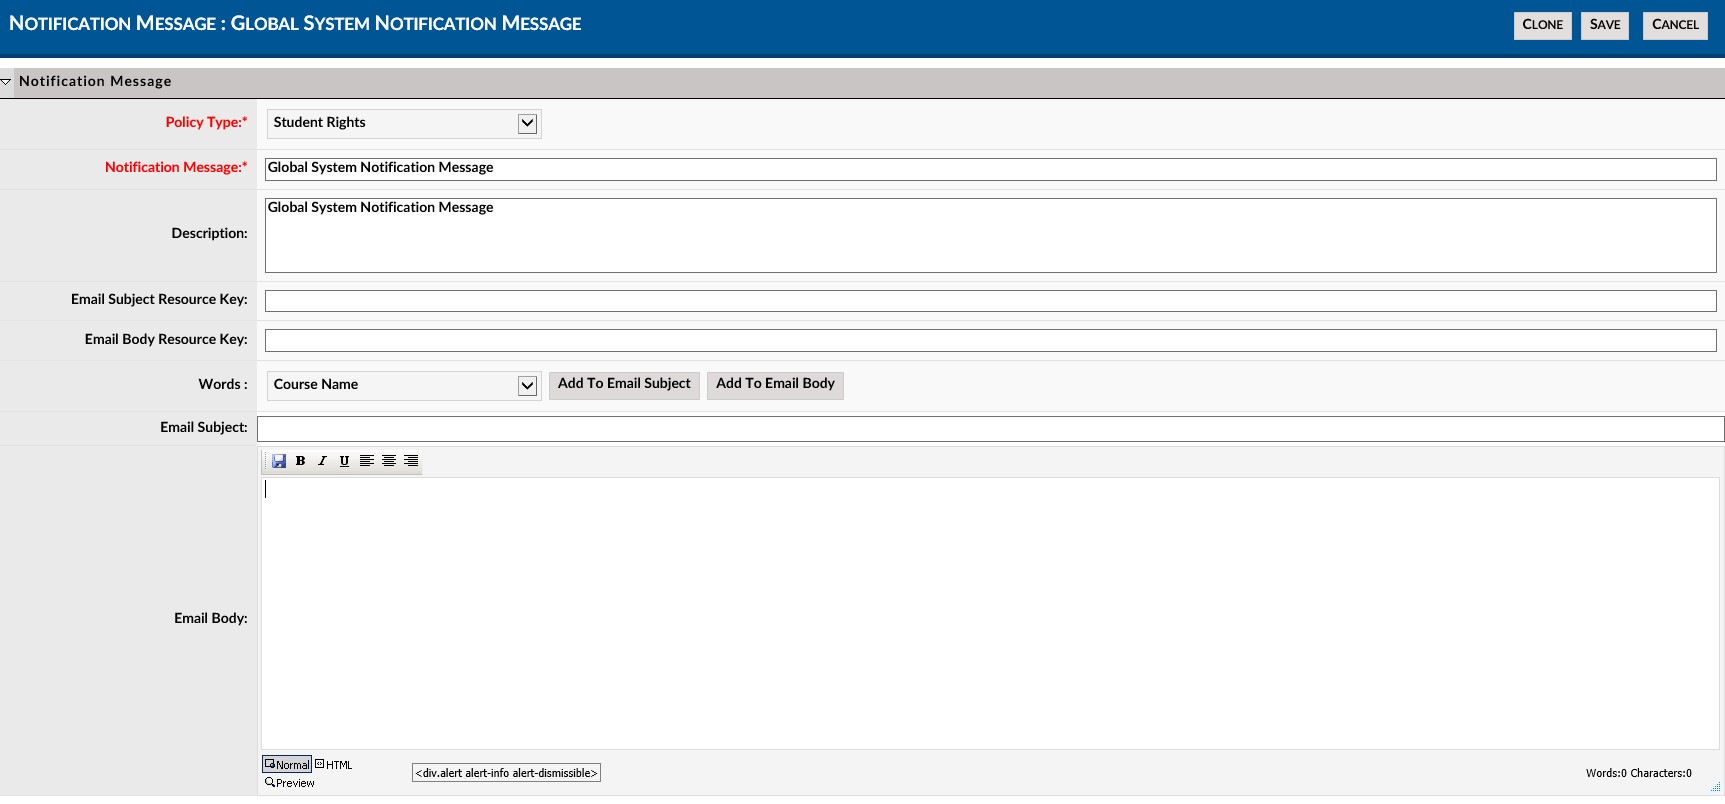Screen dimensions: 1725x804
Task: Focus the Email Body Resource Key field
Action: tap(990, 341)
